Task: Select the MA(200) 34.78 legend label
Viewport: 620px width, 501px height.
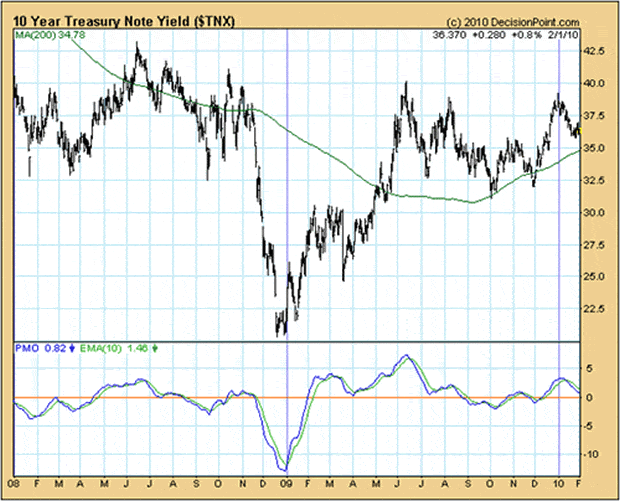Action: point(50,35)
